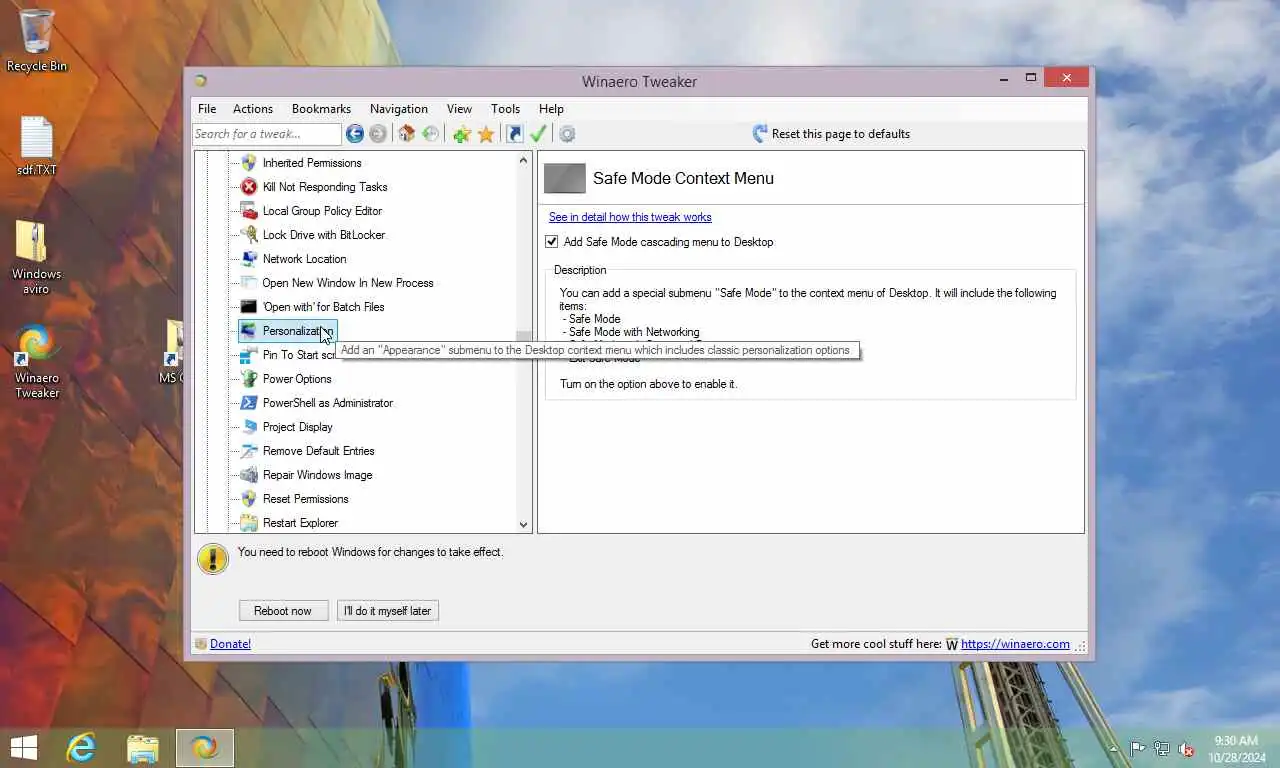Click the Project Display icon
Screen dimensions: 1280x768
249,427
